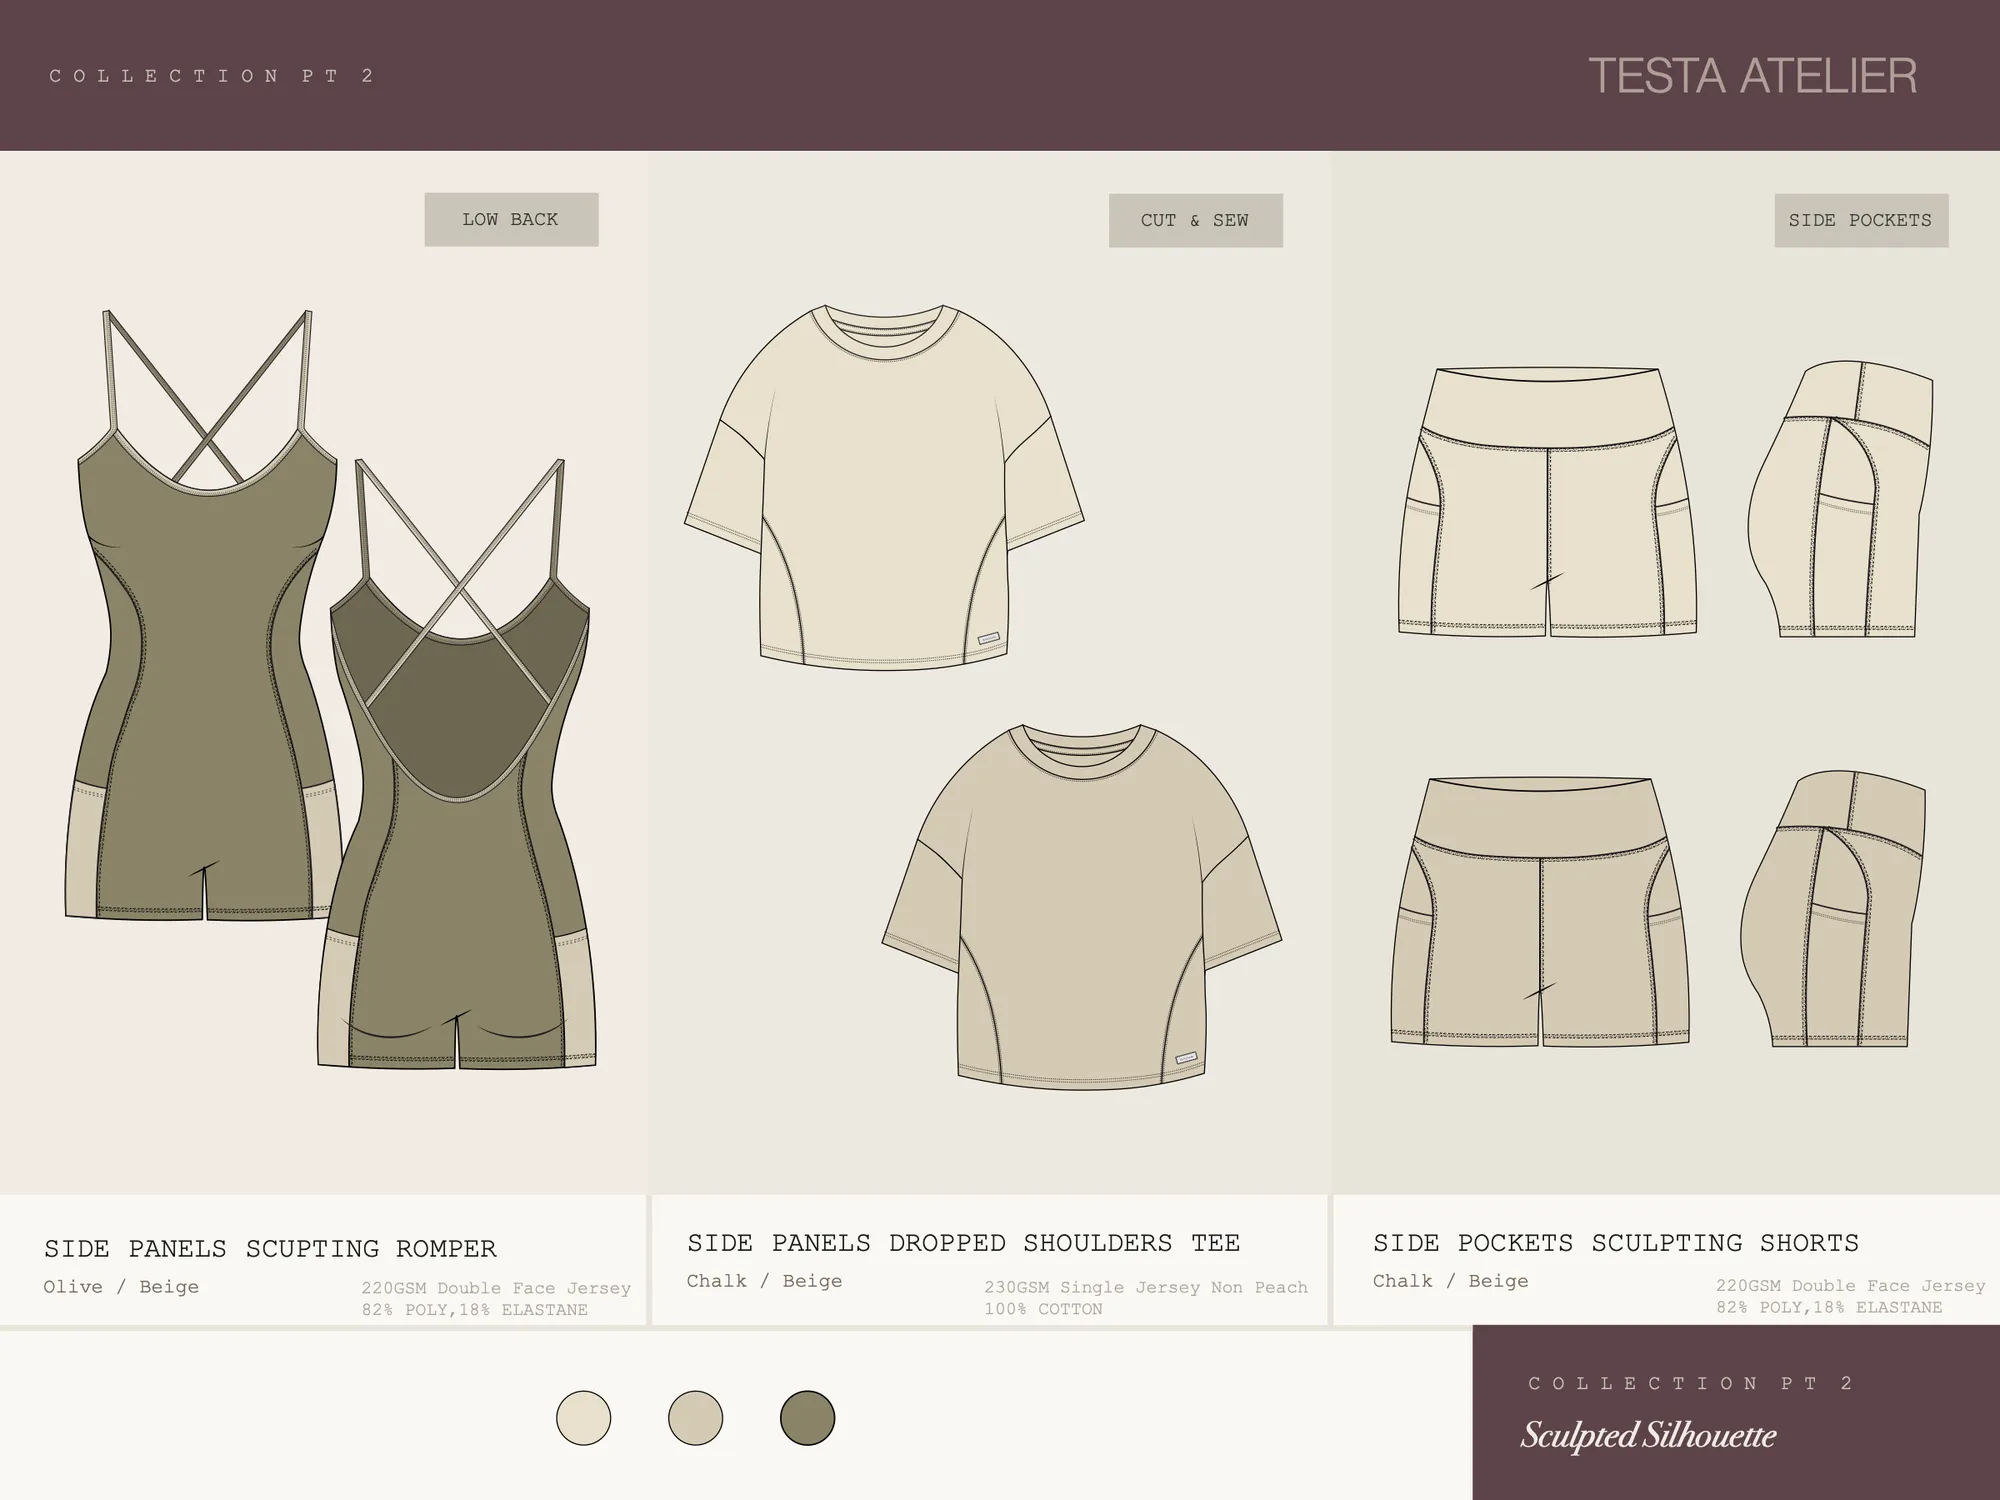The width and height of the screenshot is (2000, 1500).
Task: Click the chalk dropped shoulders tee
Action: point(884,487)
